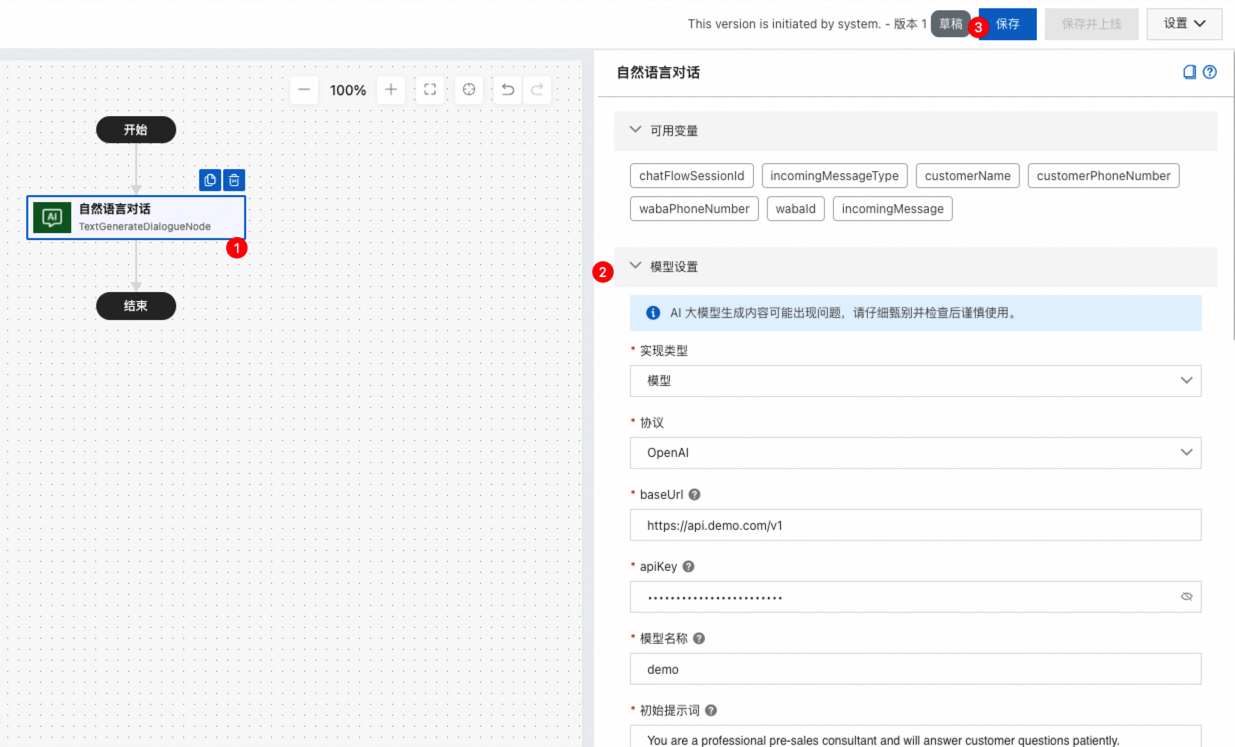1235x747 pixels.
Task: Open the documentation book icon
Action: pos(1190,72)
